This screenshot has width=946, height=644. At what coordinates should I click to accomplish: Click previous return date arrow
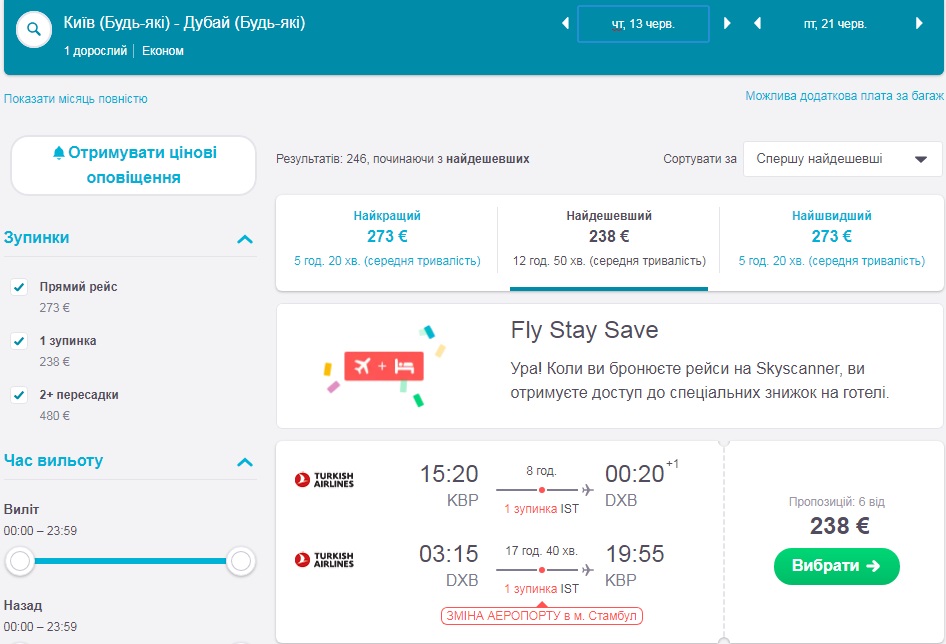(x=757, y=23)
